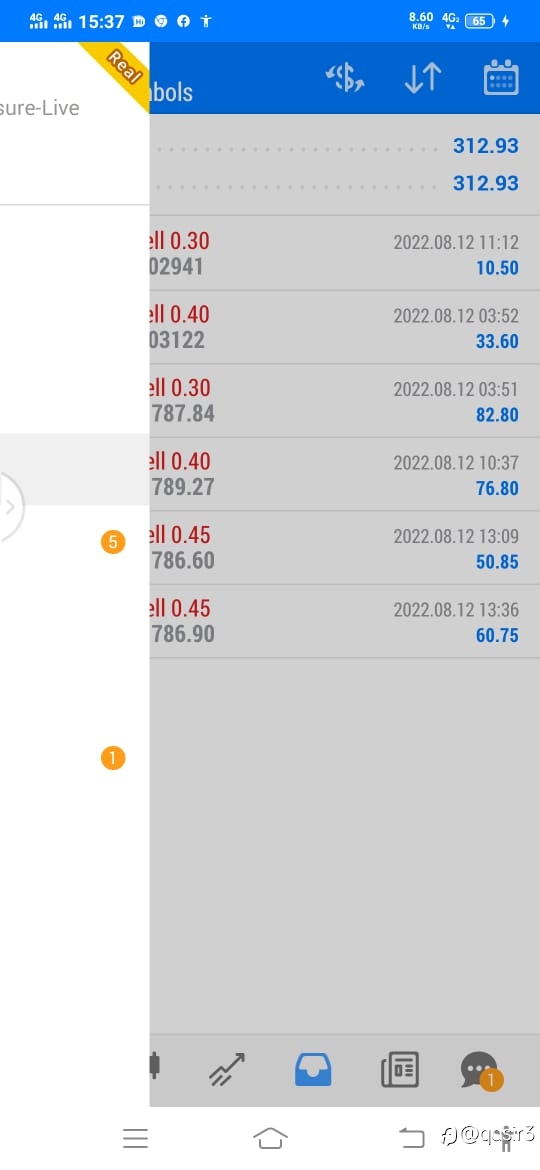Viewport: 540px width, 1170px height.
Task: Select the trade dated 2022.08.12 10:37
Action: coord(345,475)
